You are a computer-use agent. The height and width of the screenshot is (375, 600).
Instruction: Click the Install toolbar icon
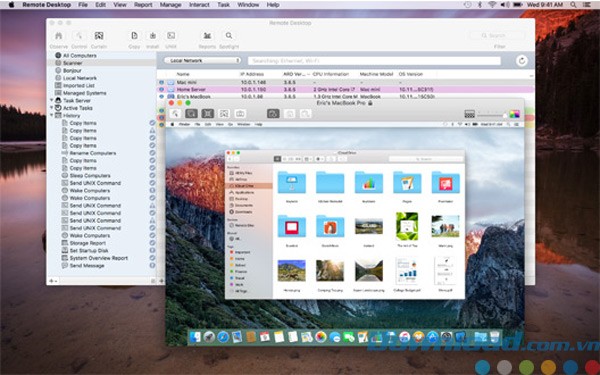(153, 36)
